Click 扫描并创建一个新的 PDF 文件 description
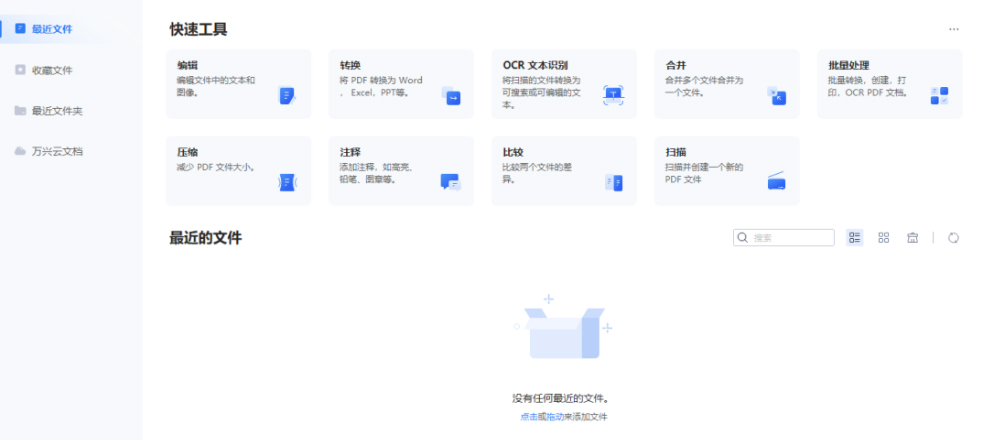 click(x=704, y=173)
